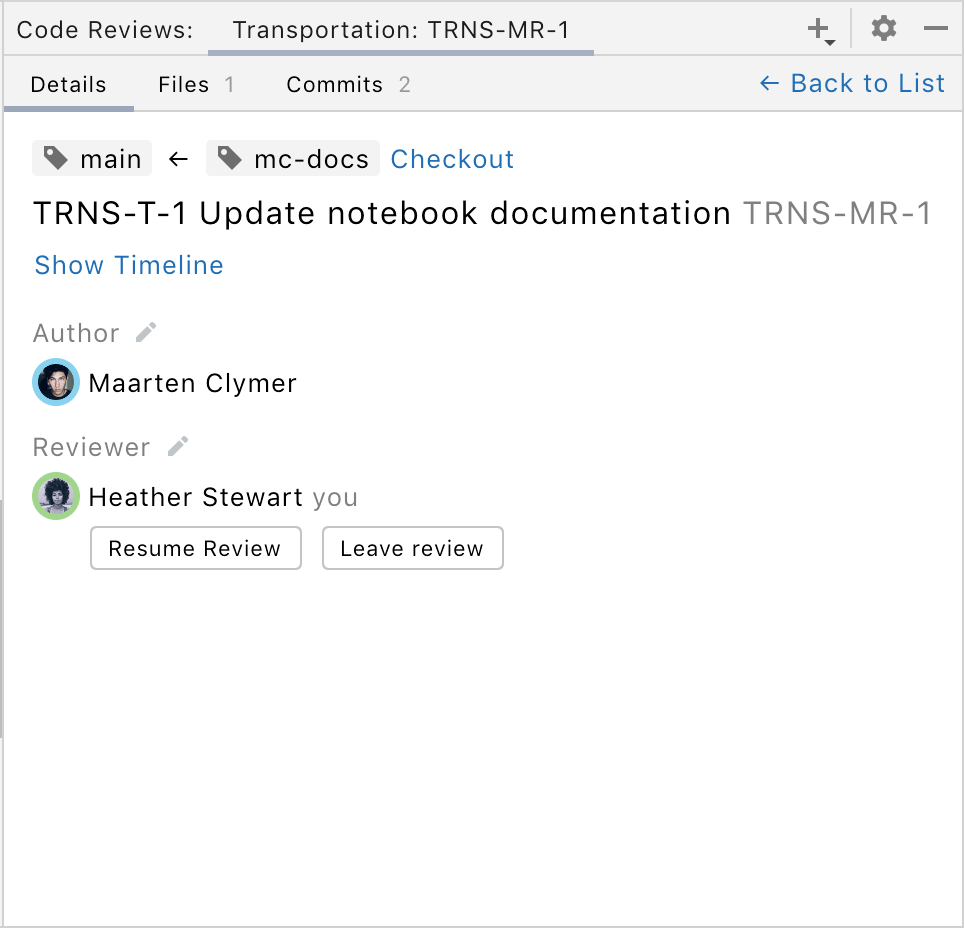Click the tag icon on the mc-docs branch
Viewport: 964px width, 928px height.
[230, 158]
